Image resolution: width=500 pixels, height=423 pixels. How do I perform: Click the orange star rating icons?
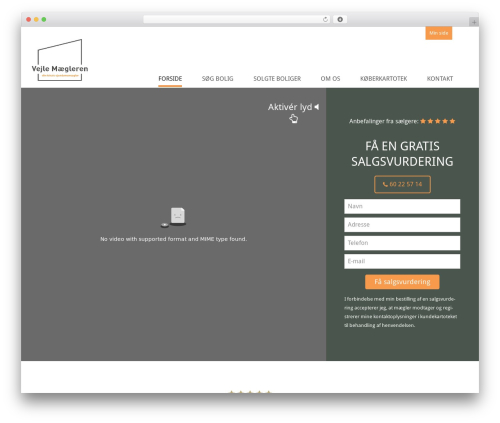click(438, 121)
